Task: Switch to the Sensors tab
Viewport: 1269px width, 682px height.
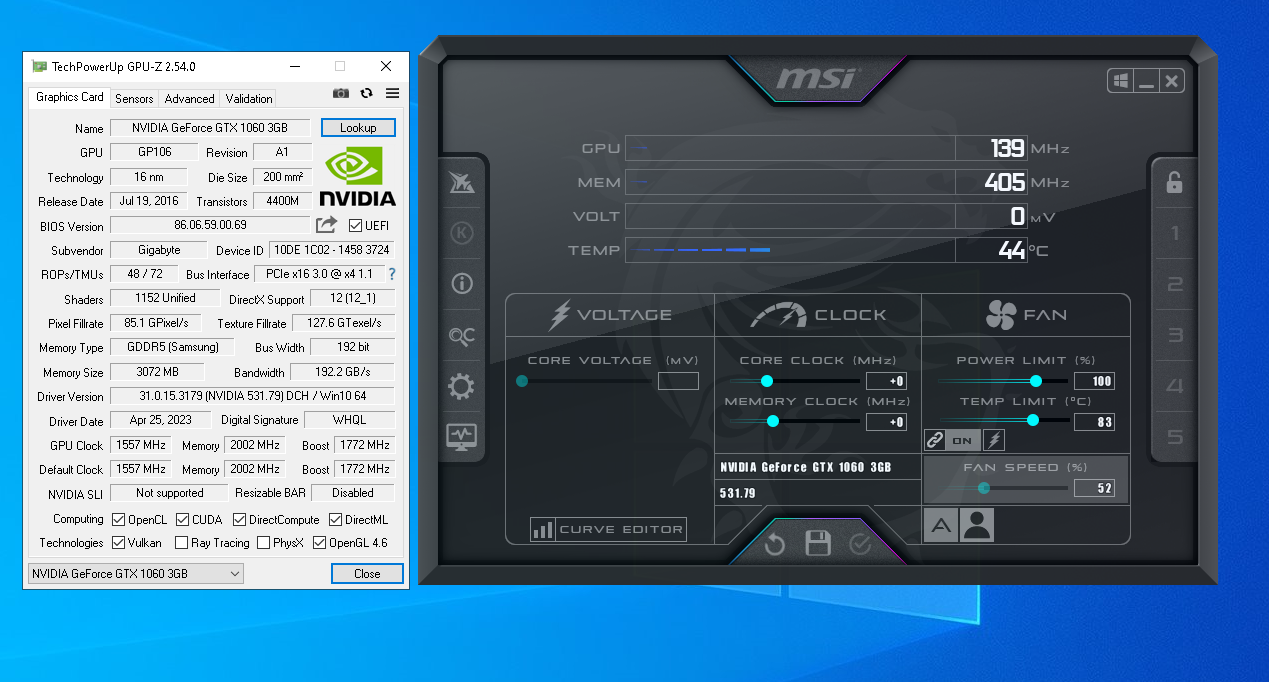Action: pos(134,98)
